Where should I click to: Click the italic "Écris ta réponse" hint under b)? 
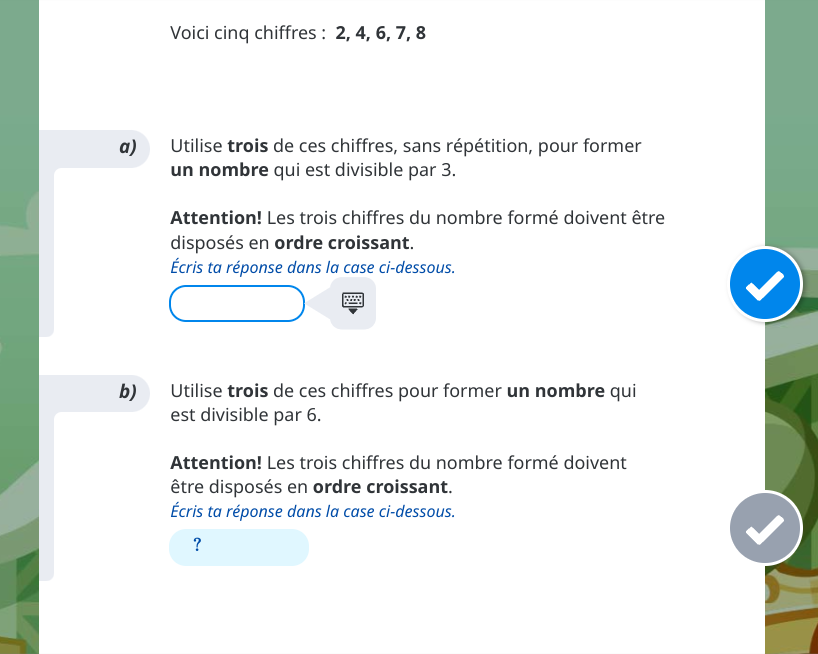coord(312,511)
